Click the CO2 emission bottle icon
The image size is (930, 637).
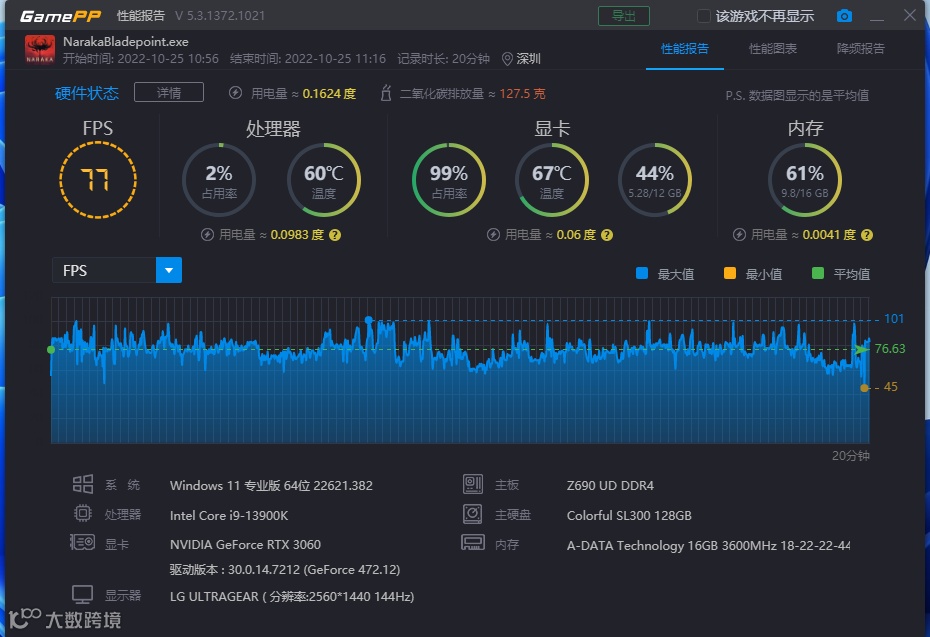386,93
